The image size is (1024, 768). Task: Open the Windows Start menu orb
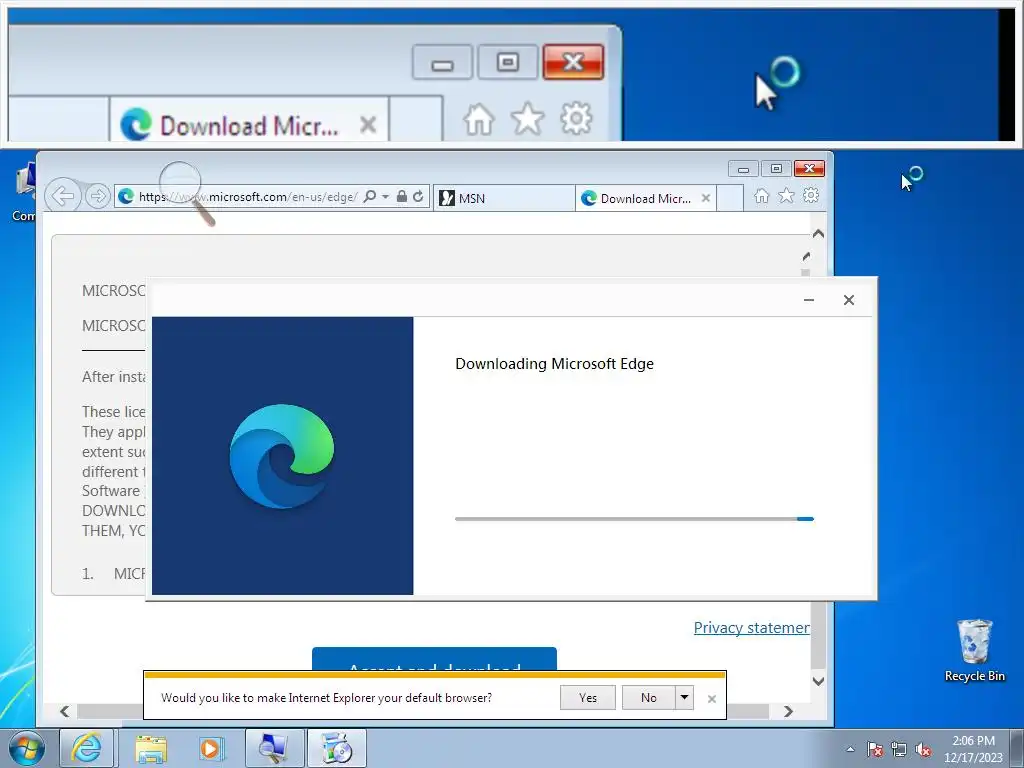[26, 748]
